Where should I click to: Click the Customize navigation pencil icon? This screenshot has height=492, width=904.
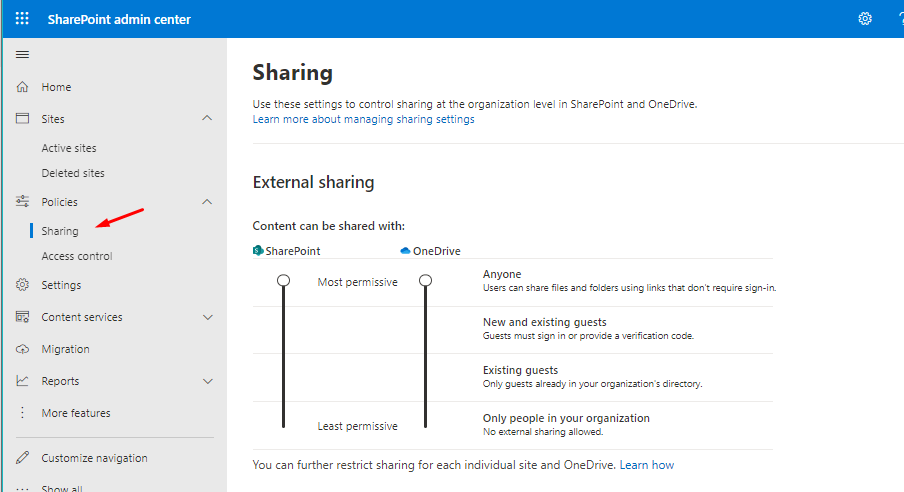click(22, 458)
